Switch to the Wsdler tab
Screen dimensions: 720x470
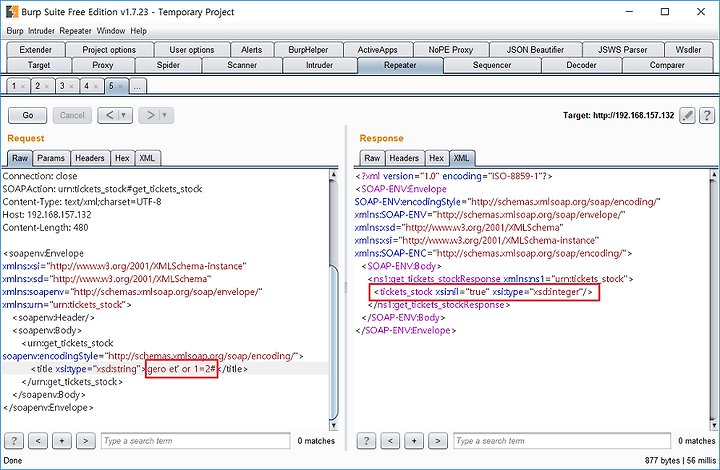pyautogui.click(x=688, y=50)
